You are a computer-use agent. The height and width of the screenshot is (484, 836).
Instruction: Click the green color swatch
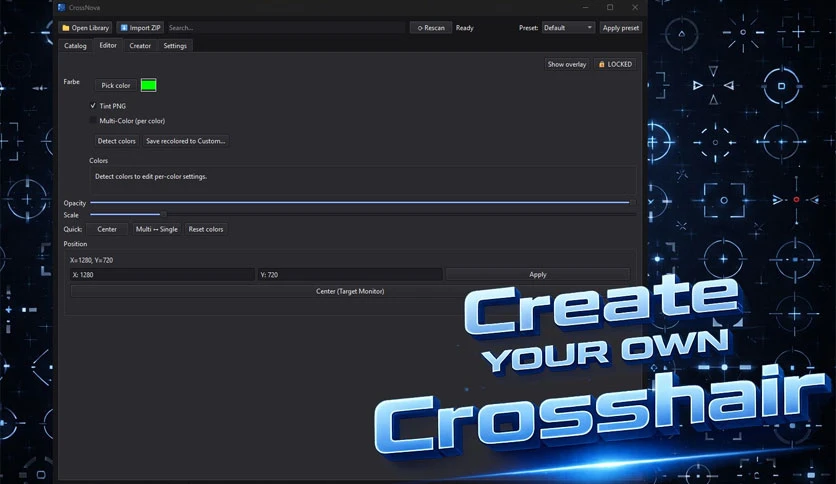[148, 85]
